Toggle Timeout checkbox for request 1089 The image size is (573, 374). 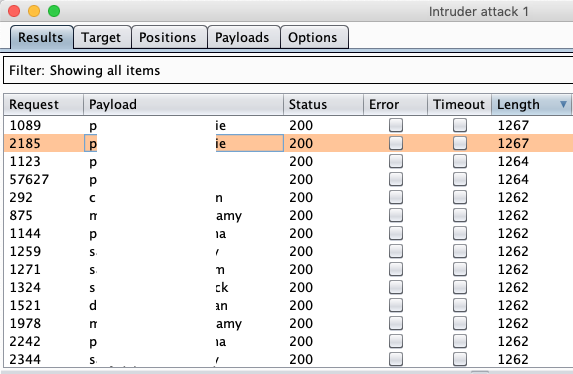[460, 125]
